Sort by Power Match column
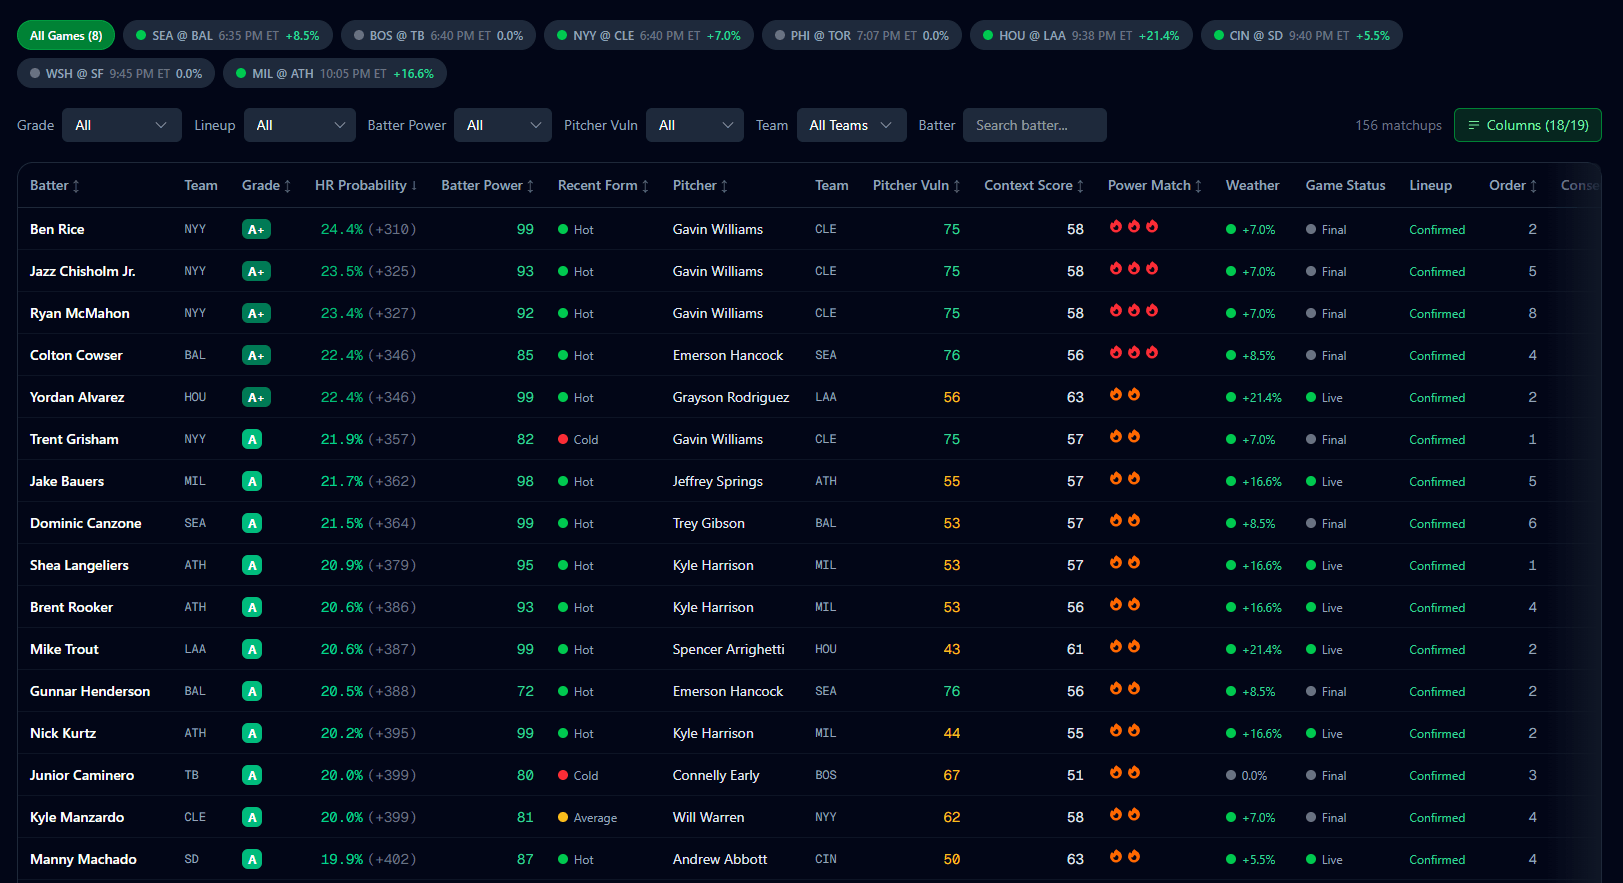This screenshot has width=1623, height=883. click(1155, 185)
